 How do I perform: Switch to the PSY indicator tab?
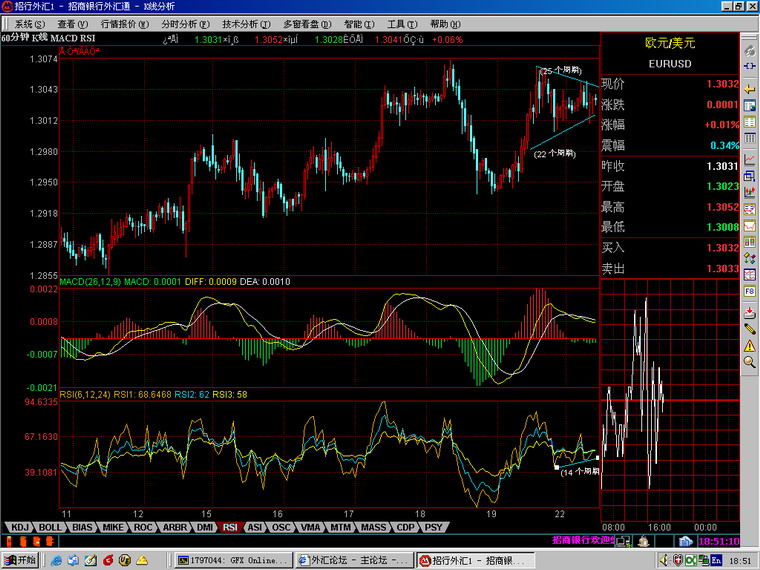433,526
